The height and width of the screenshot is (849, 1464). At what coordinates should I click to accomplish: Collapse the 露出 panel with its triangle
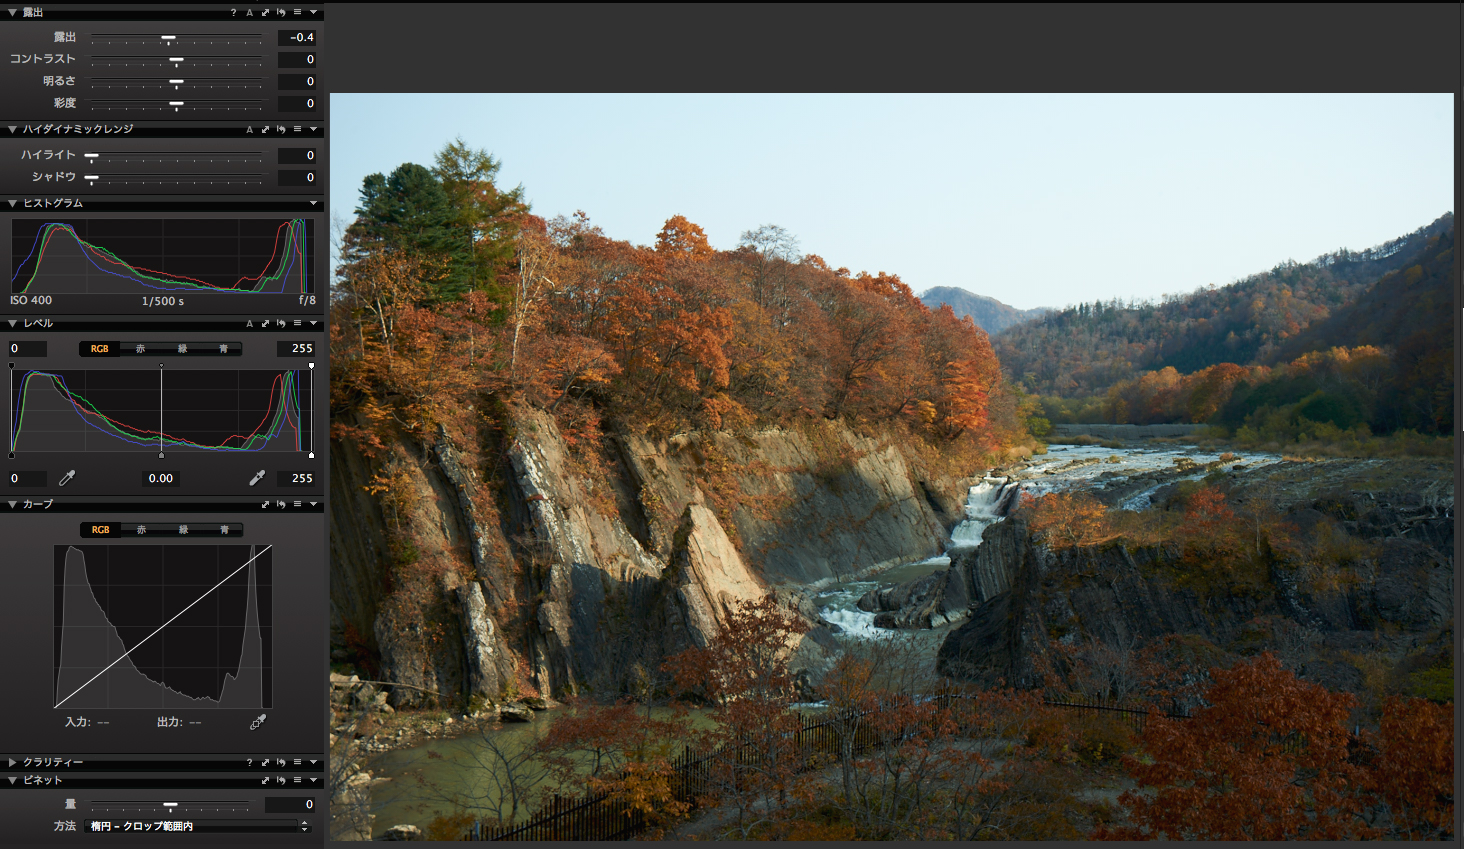12,12
